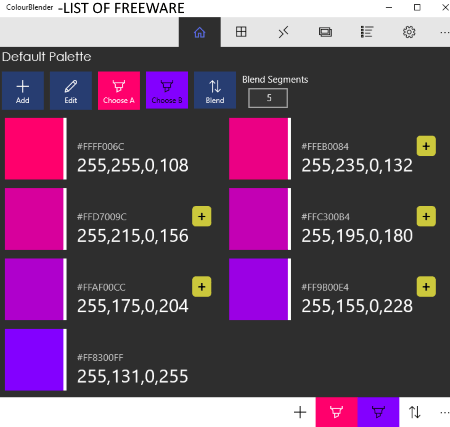Click the Default Palette heading
Image resolution: width=450 pixels, height=427 pixels.
(47, 57)
